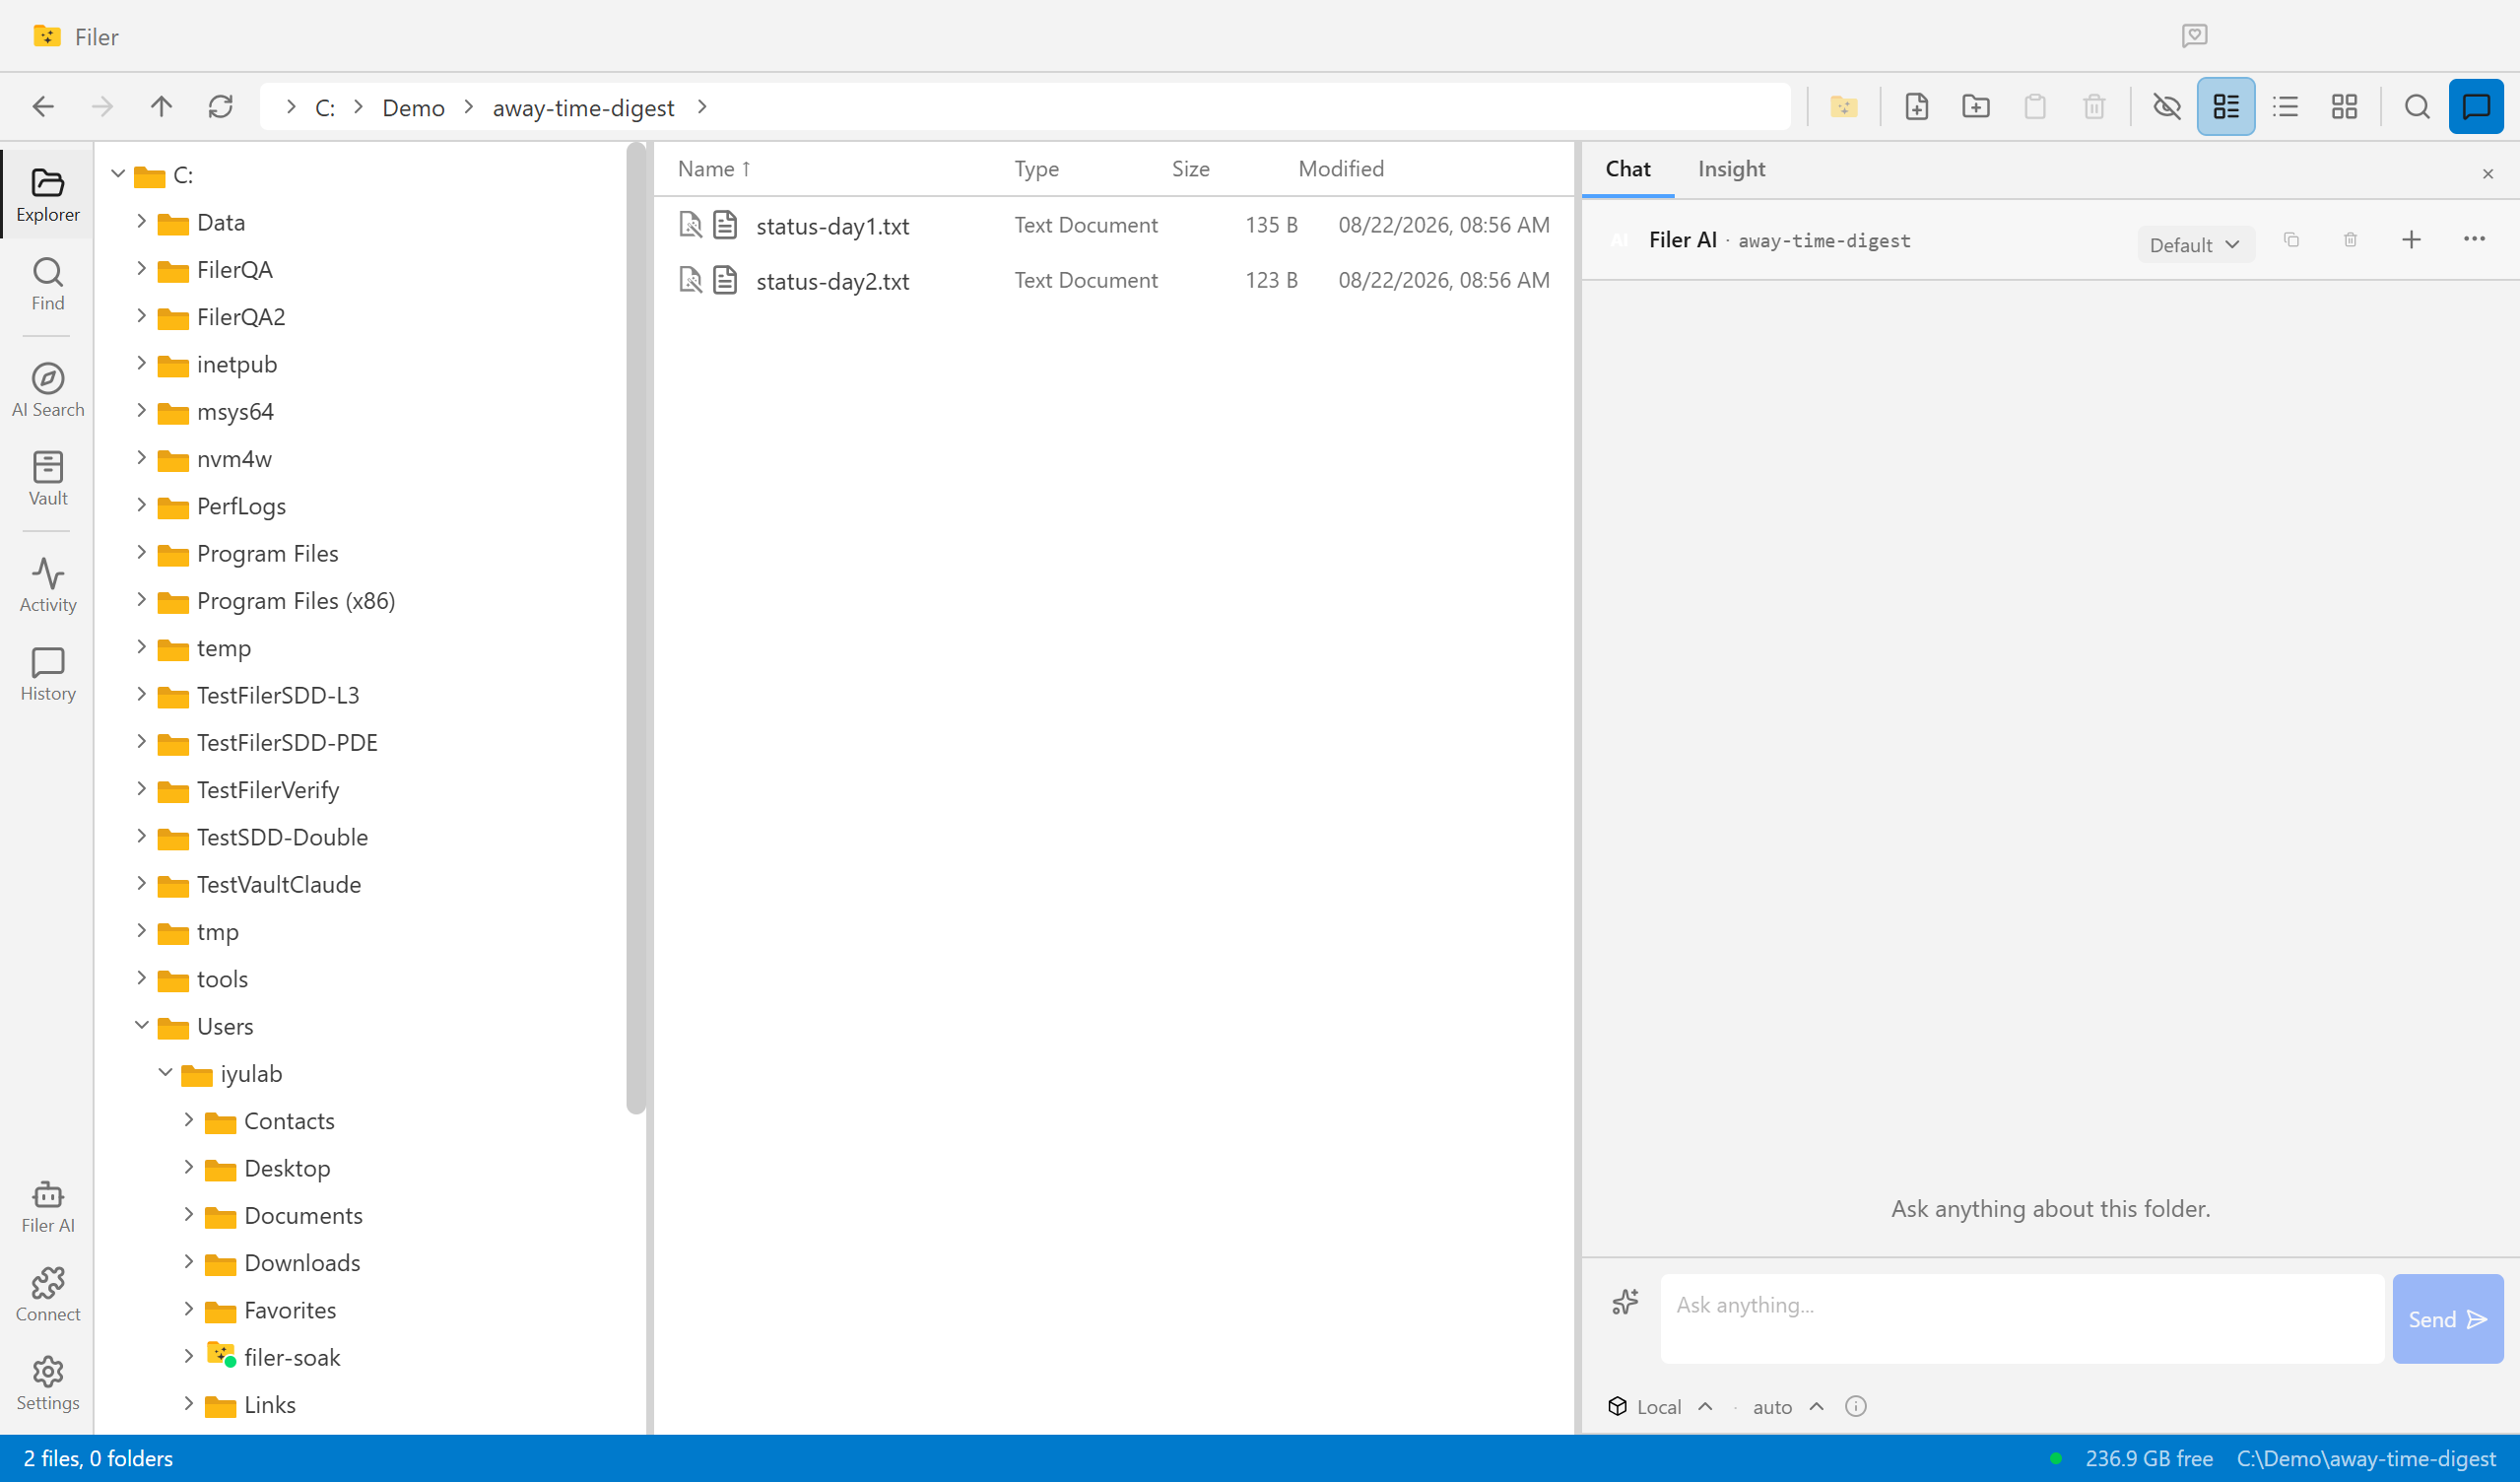Image resolution: width=2520 pixels, height=1482 pixels.
Task: Click the sparkle folder icon in toolbar
Action: pyautogui.click(x=1844, y=107)
